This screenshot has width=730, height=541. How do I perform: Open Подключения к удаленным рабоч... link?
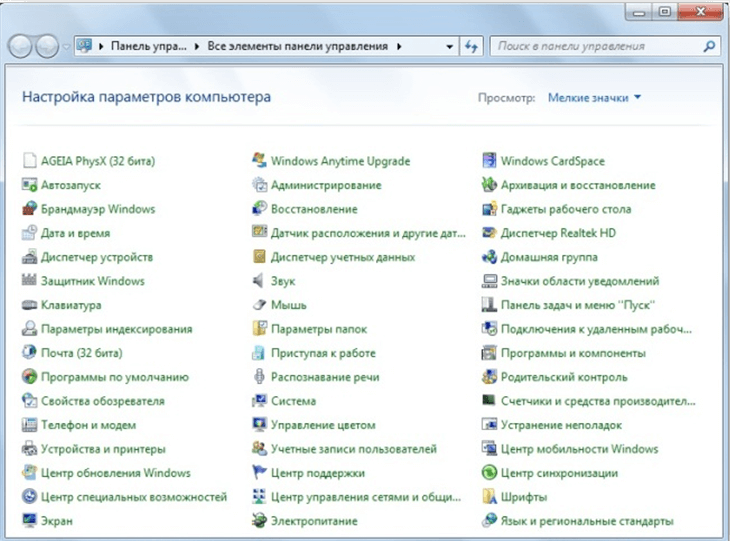tap(596, 329)
